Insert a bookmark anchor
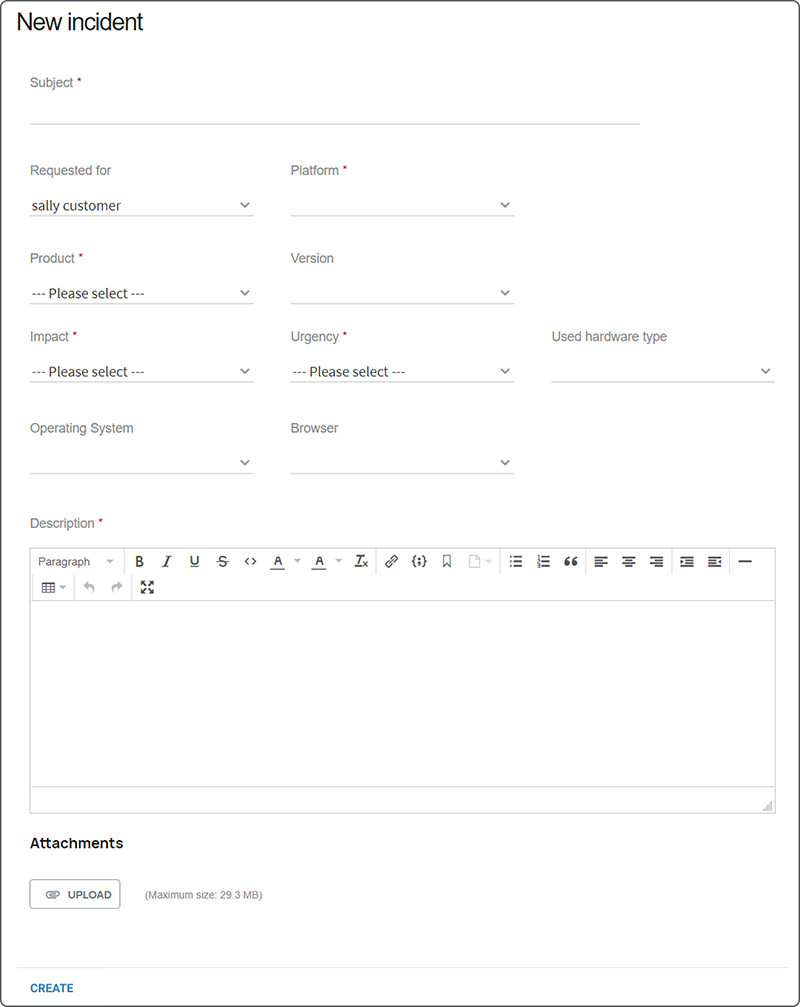Image resolution: width=800 pixels, height=1007 pixels. (447, 561)
